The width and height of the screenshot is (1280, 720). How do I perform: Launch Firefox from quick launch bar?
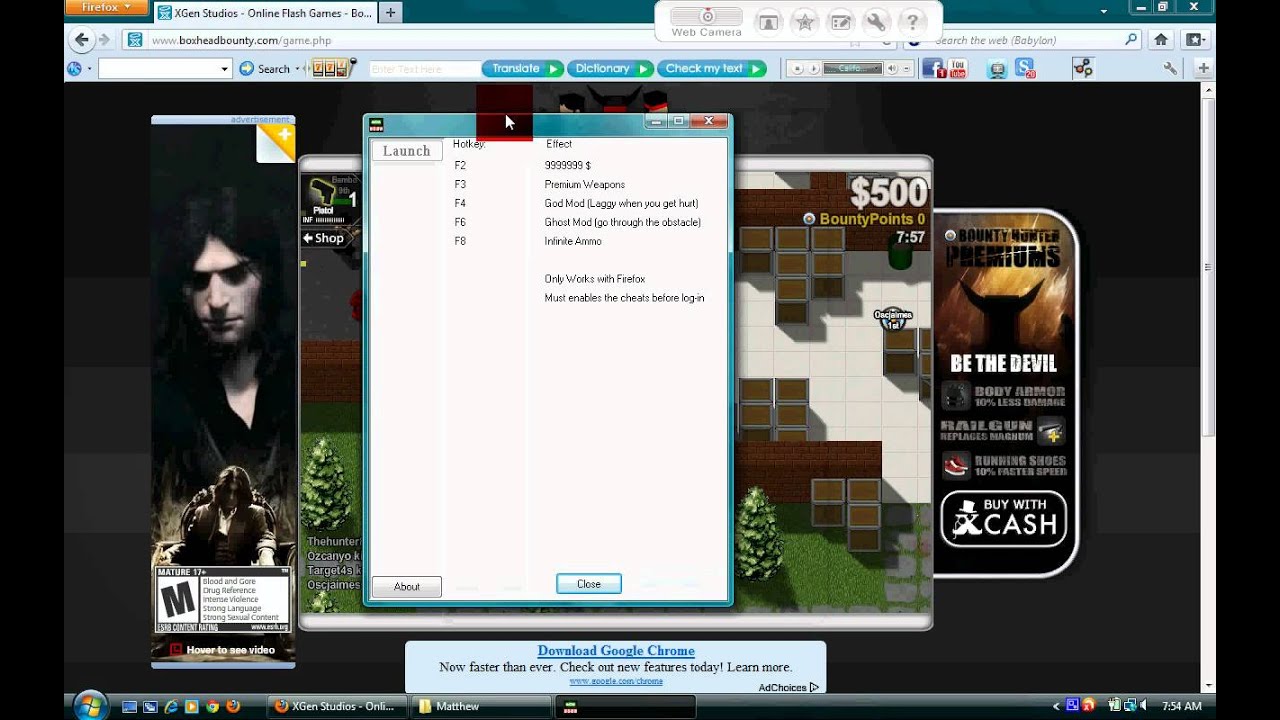[233, 706]
